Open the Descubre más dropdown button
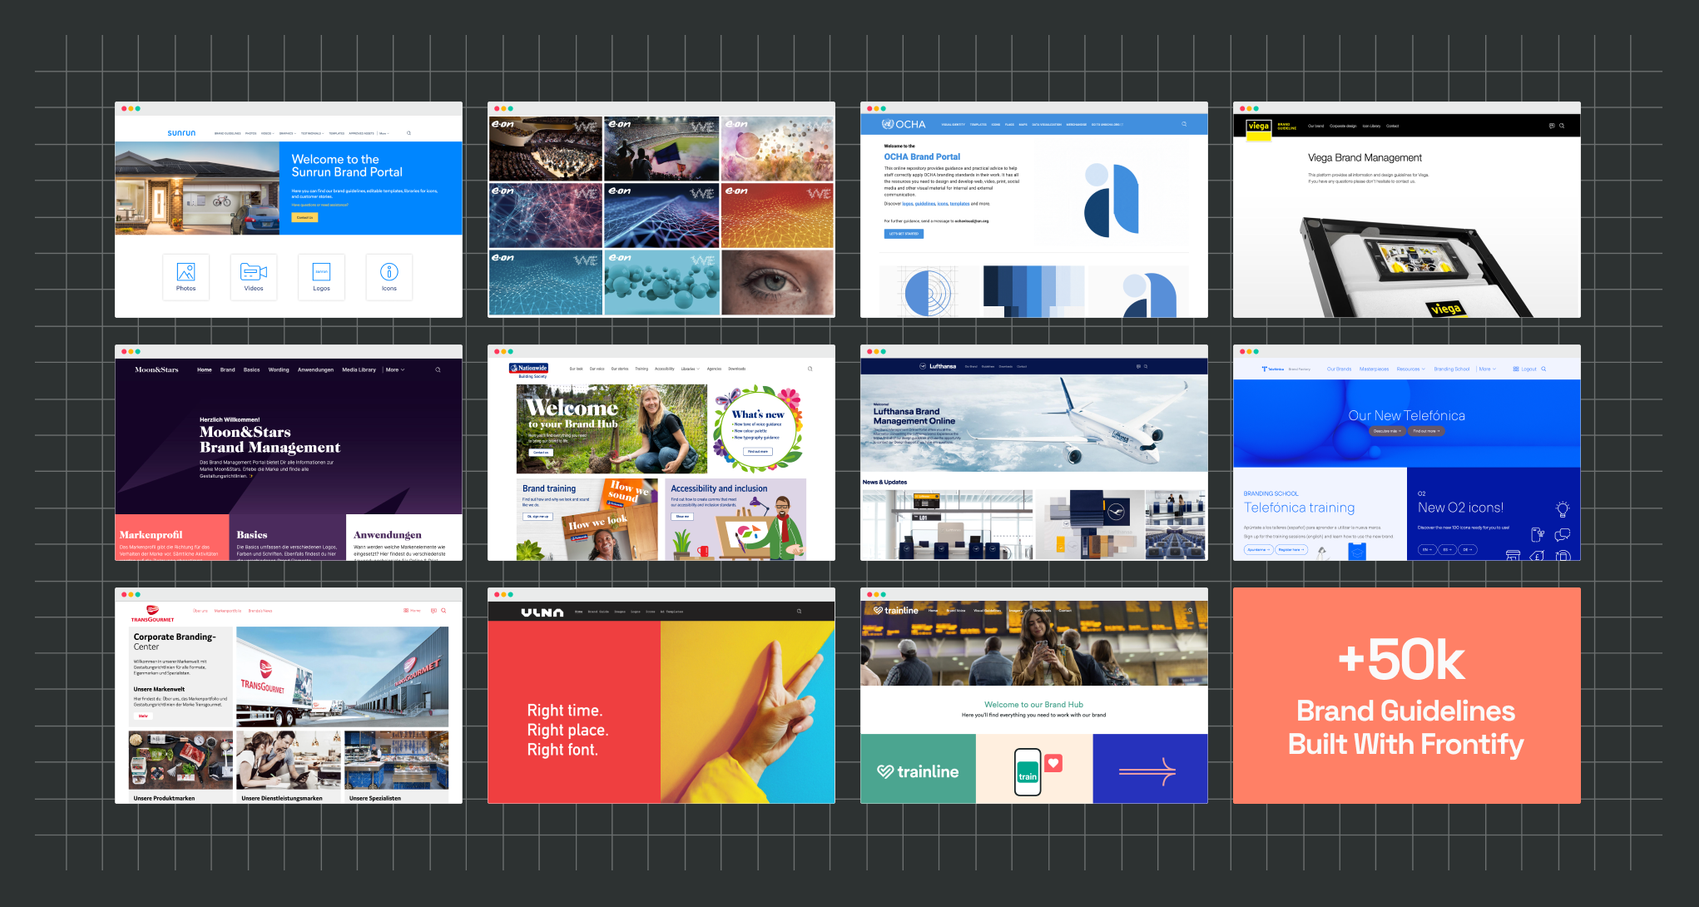The image size is (1699, 907). pyautogui.click(x=1387, y=431)
